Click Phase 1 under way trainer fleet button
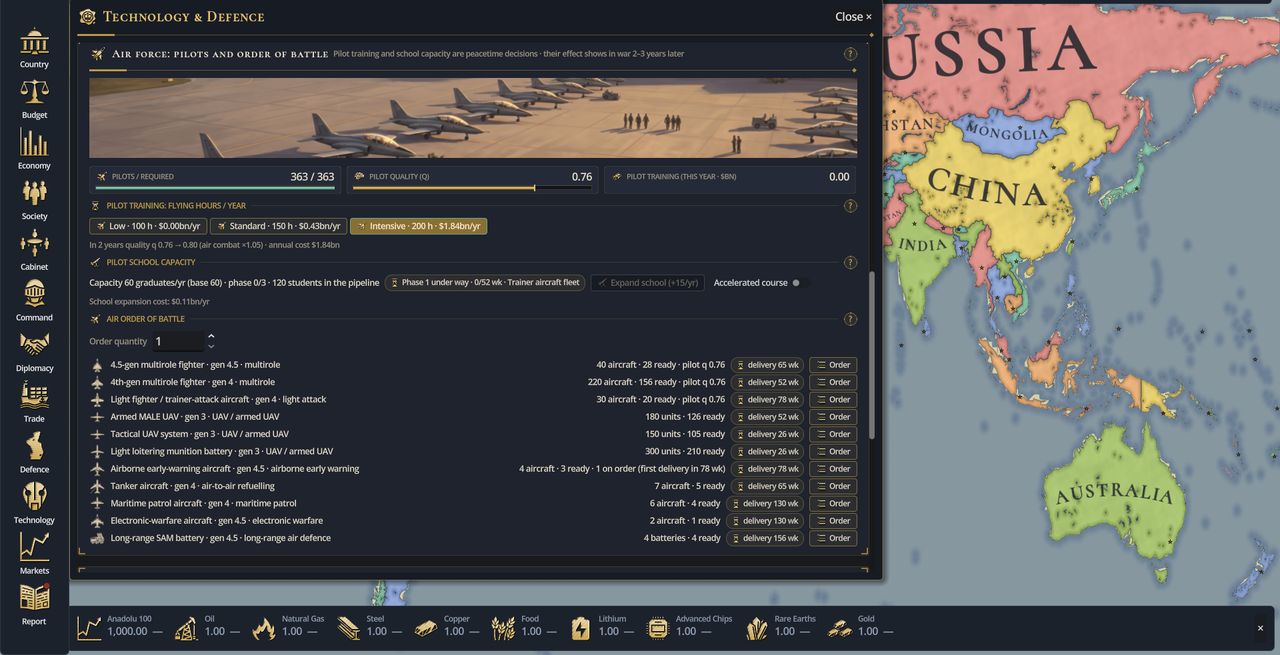1280x655 pixels. [485, 283]
